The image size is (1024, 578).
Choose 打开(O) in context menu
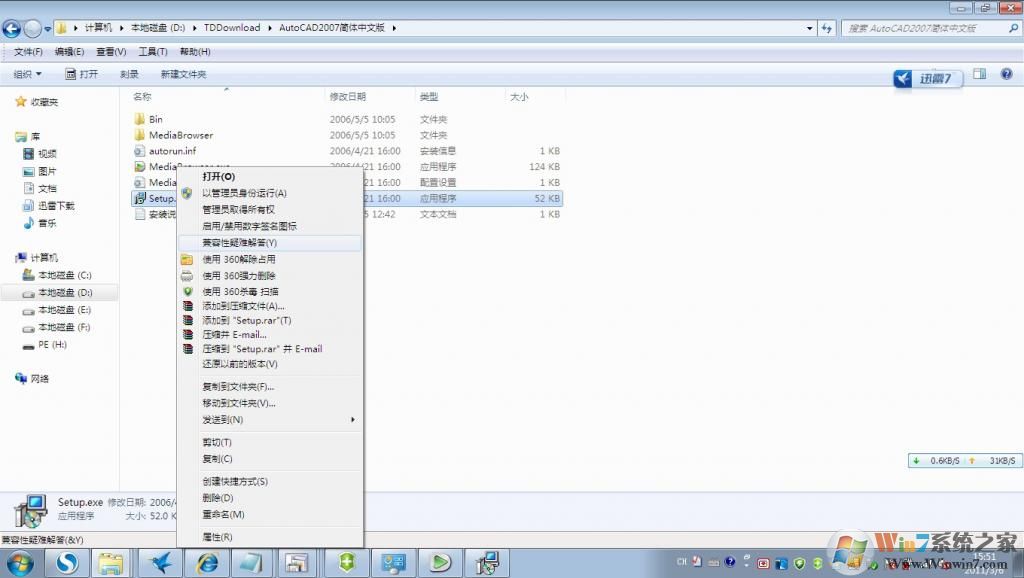[x=269, y=177]
